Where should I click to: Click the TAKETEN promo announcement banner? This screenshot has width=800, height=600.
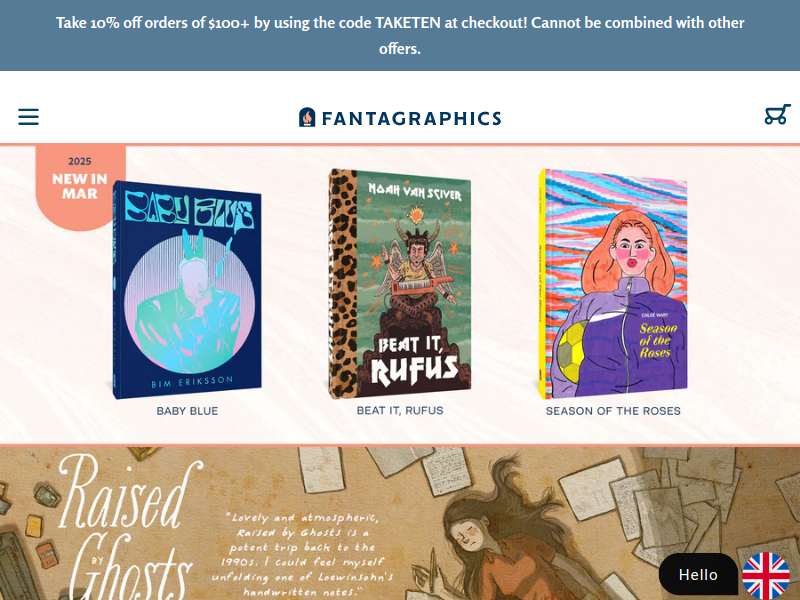pos(400,35)
